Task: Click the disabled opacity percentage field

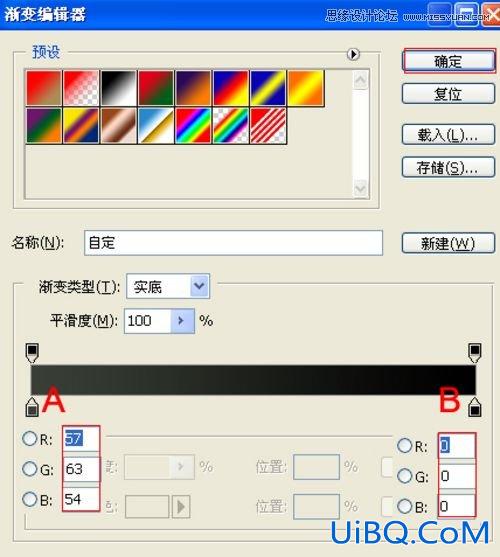Action: [147, 467]
